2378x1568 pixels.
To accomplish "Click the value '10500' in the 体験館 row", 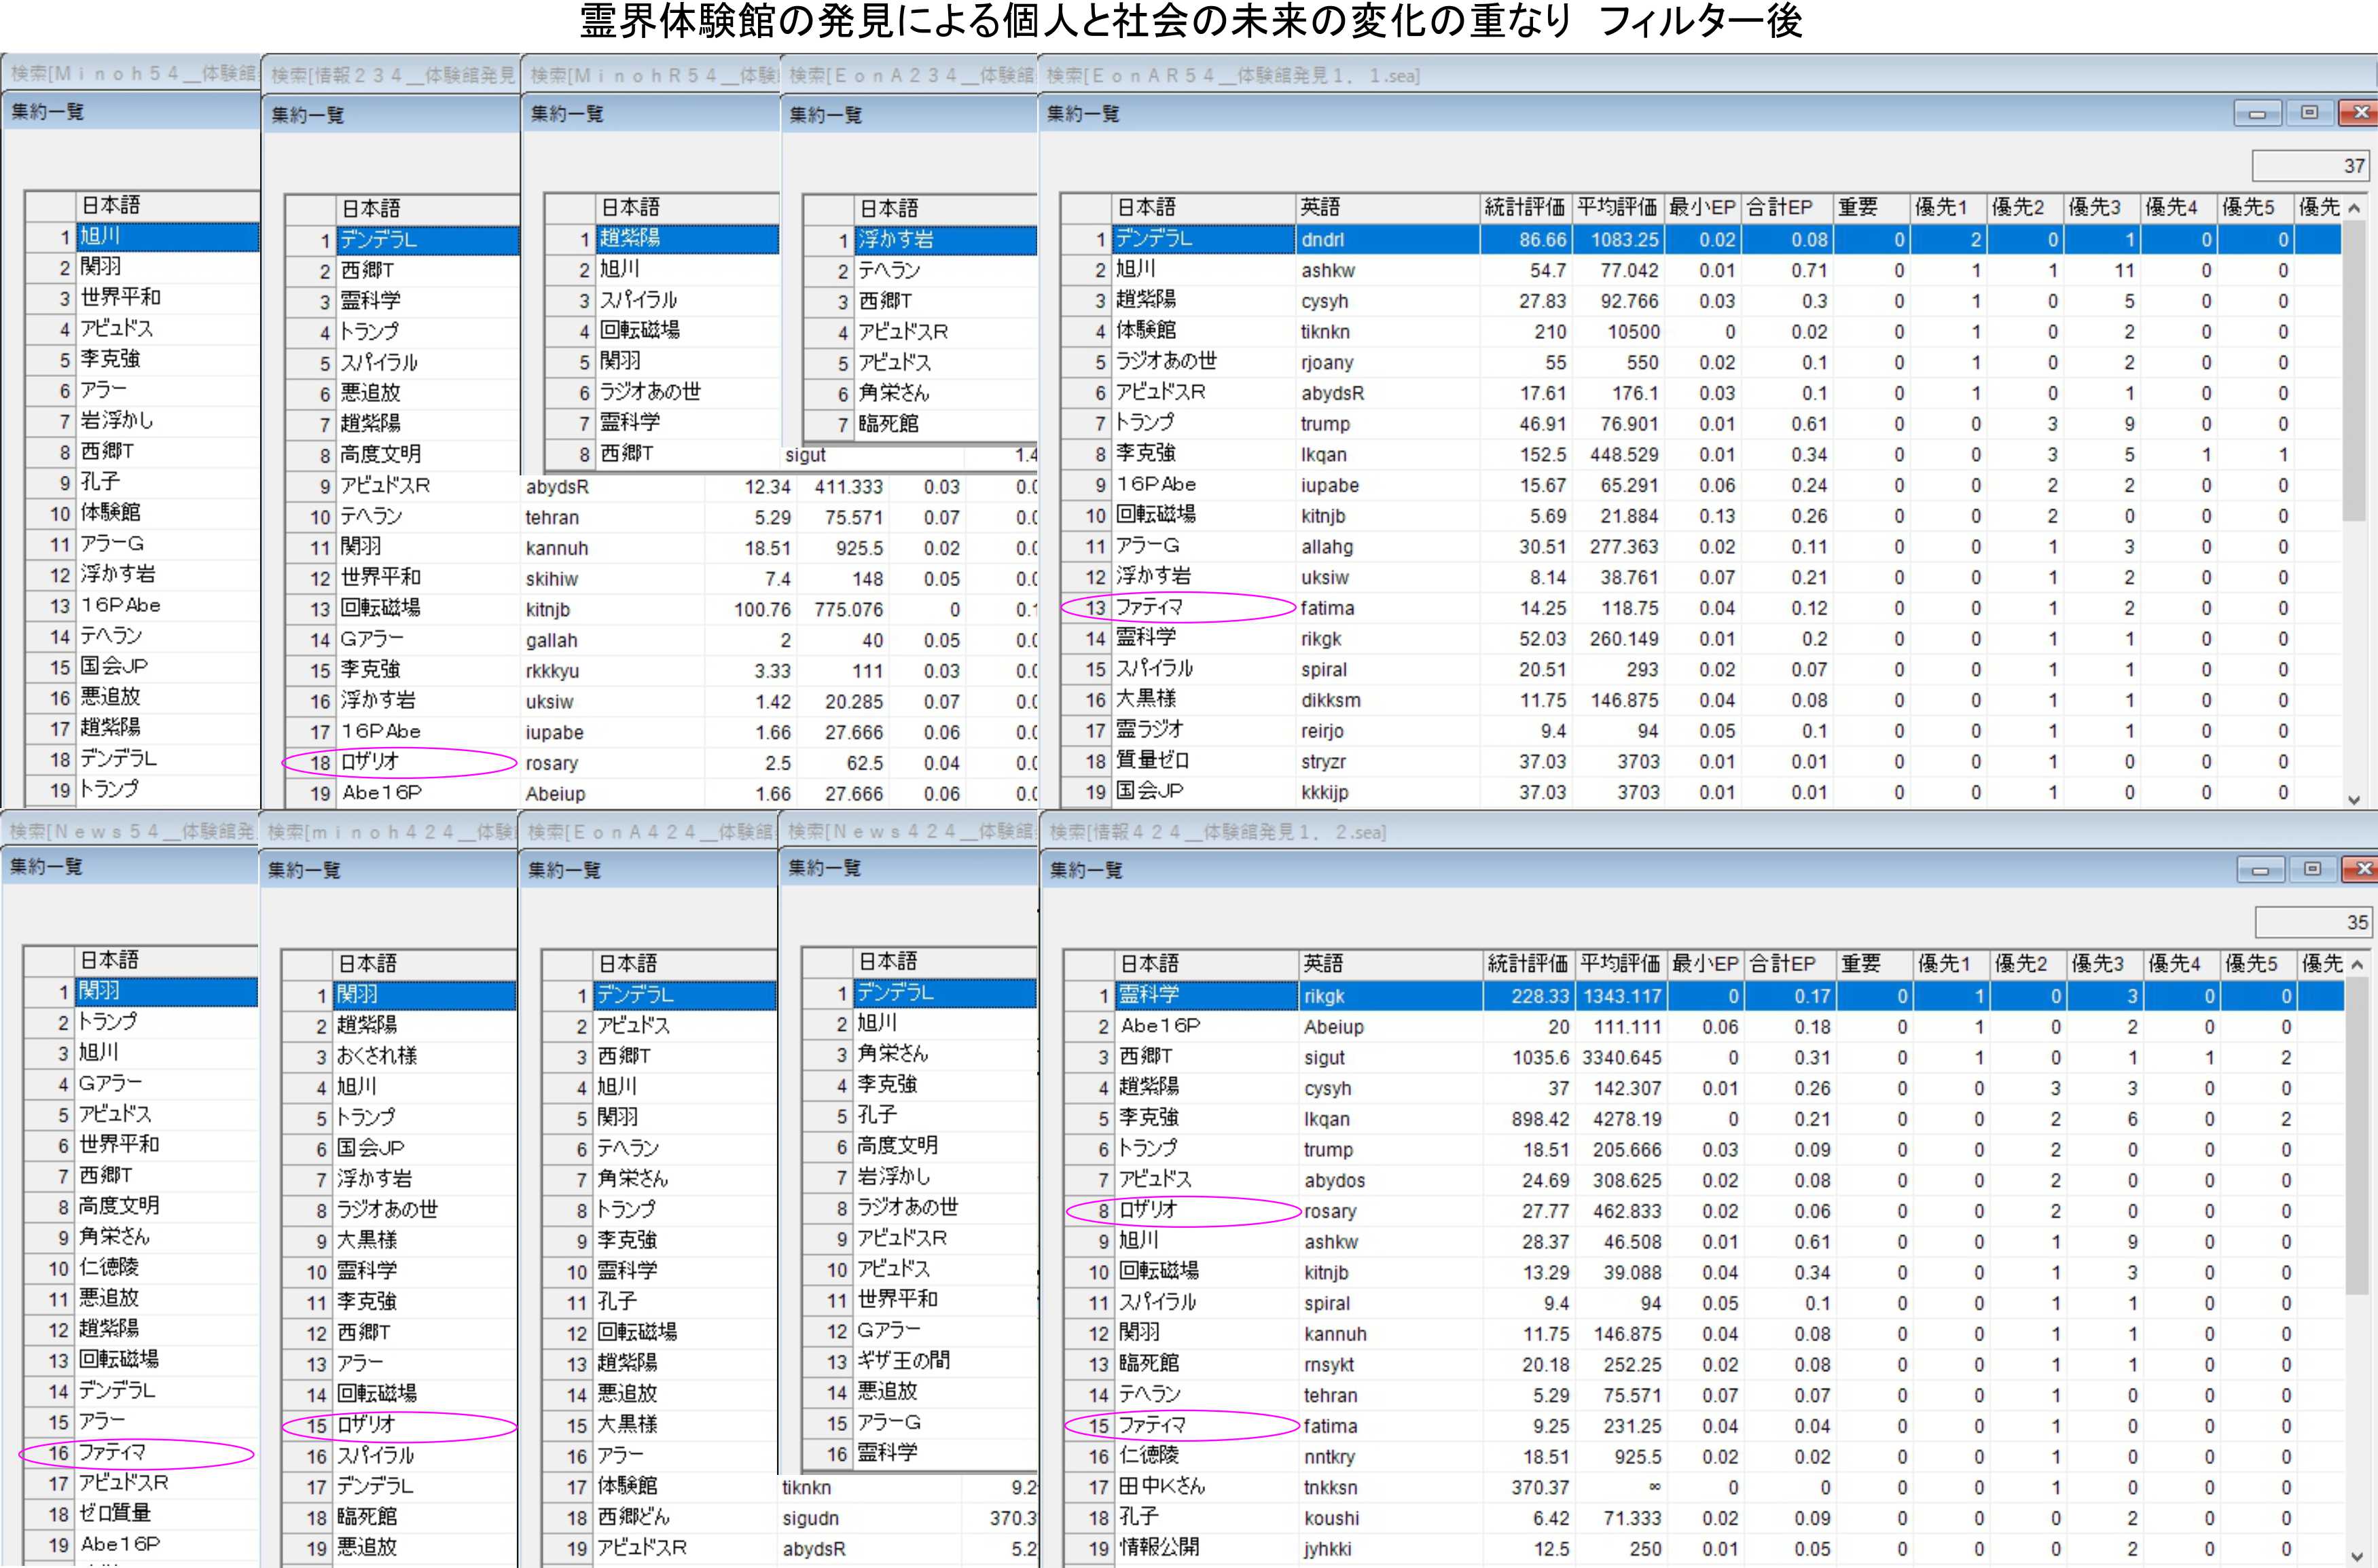I will point(1633,332).
